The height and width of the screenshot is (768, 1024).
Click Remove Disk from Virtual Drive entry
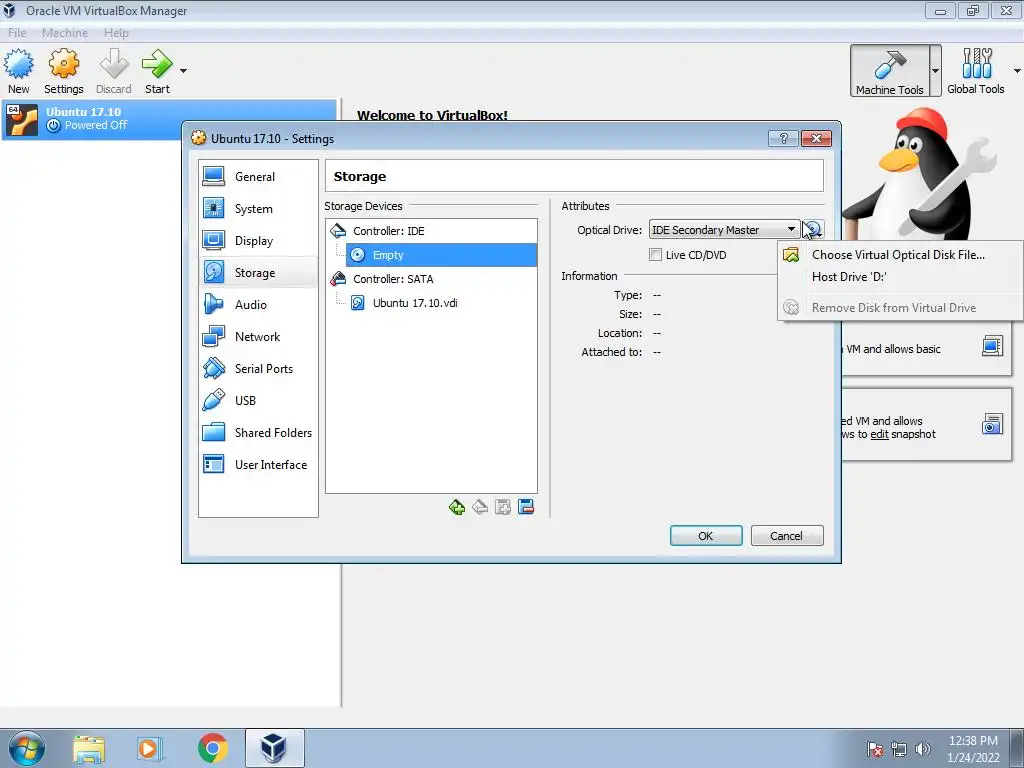(x=900, y=308)
